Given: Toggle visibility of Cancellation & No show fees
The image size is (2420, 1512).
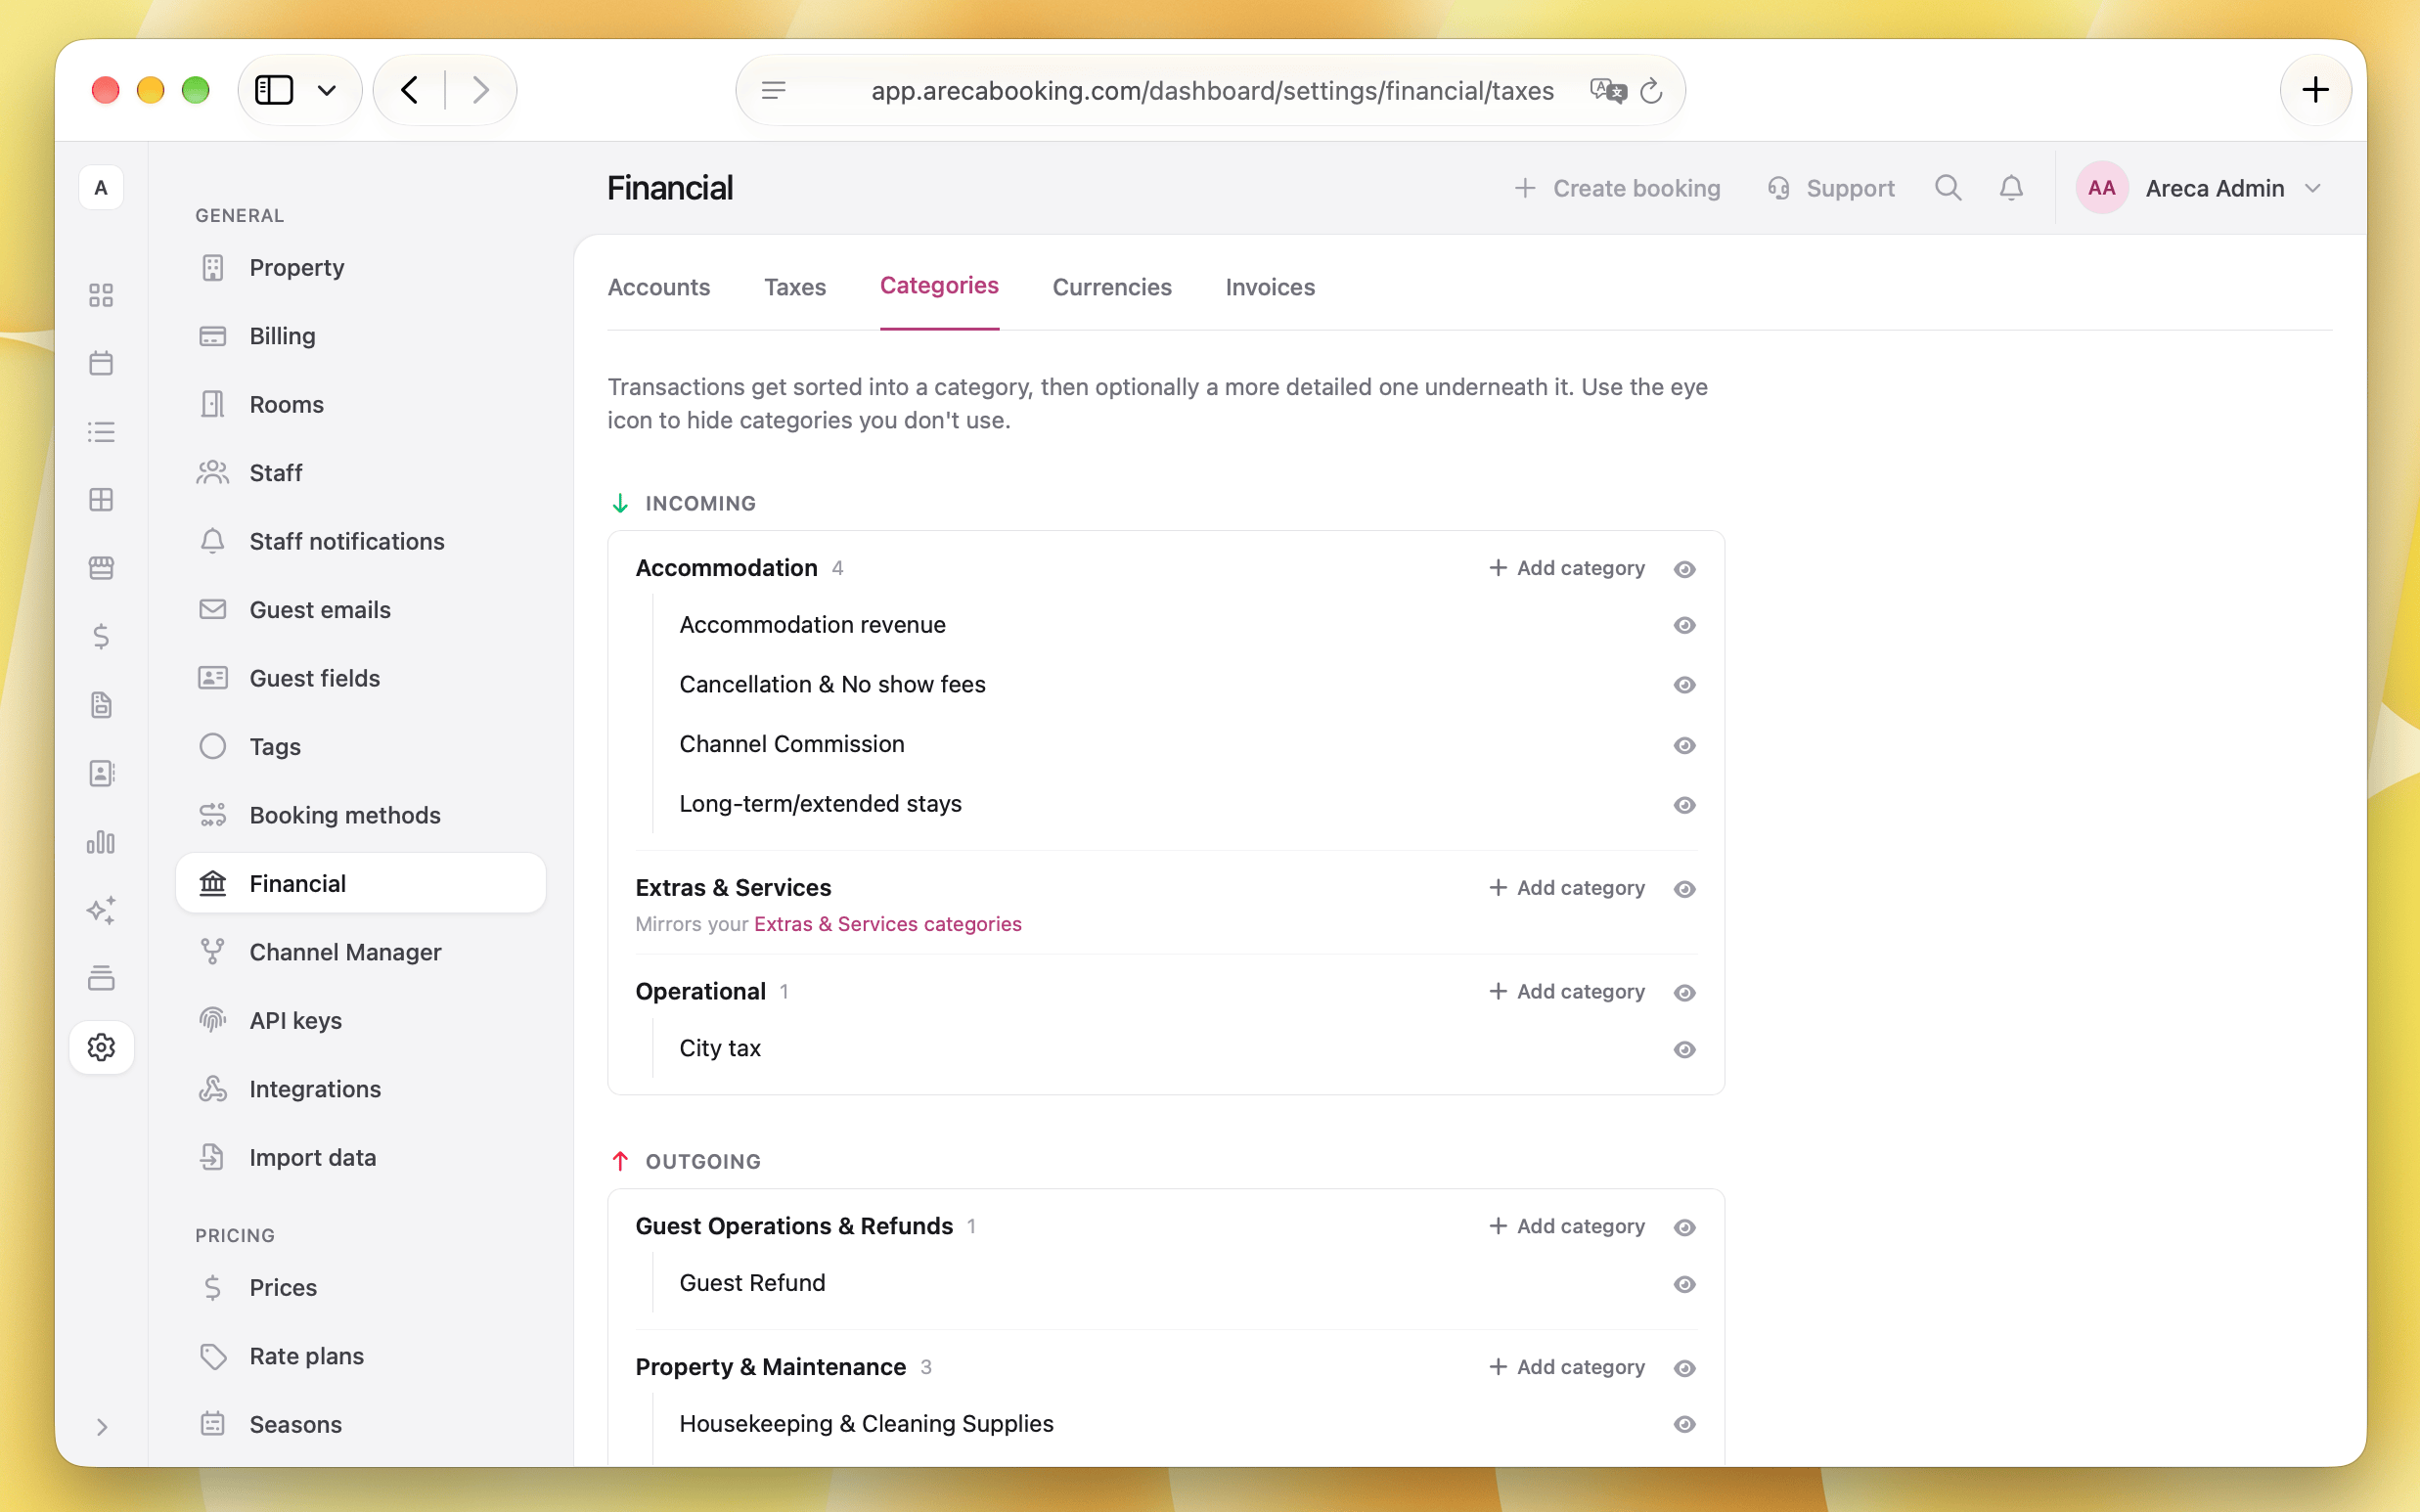Looking at the screenshot, I should pos(1684,685).
